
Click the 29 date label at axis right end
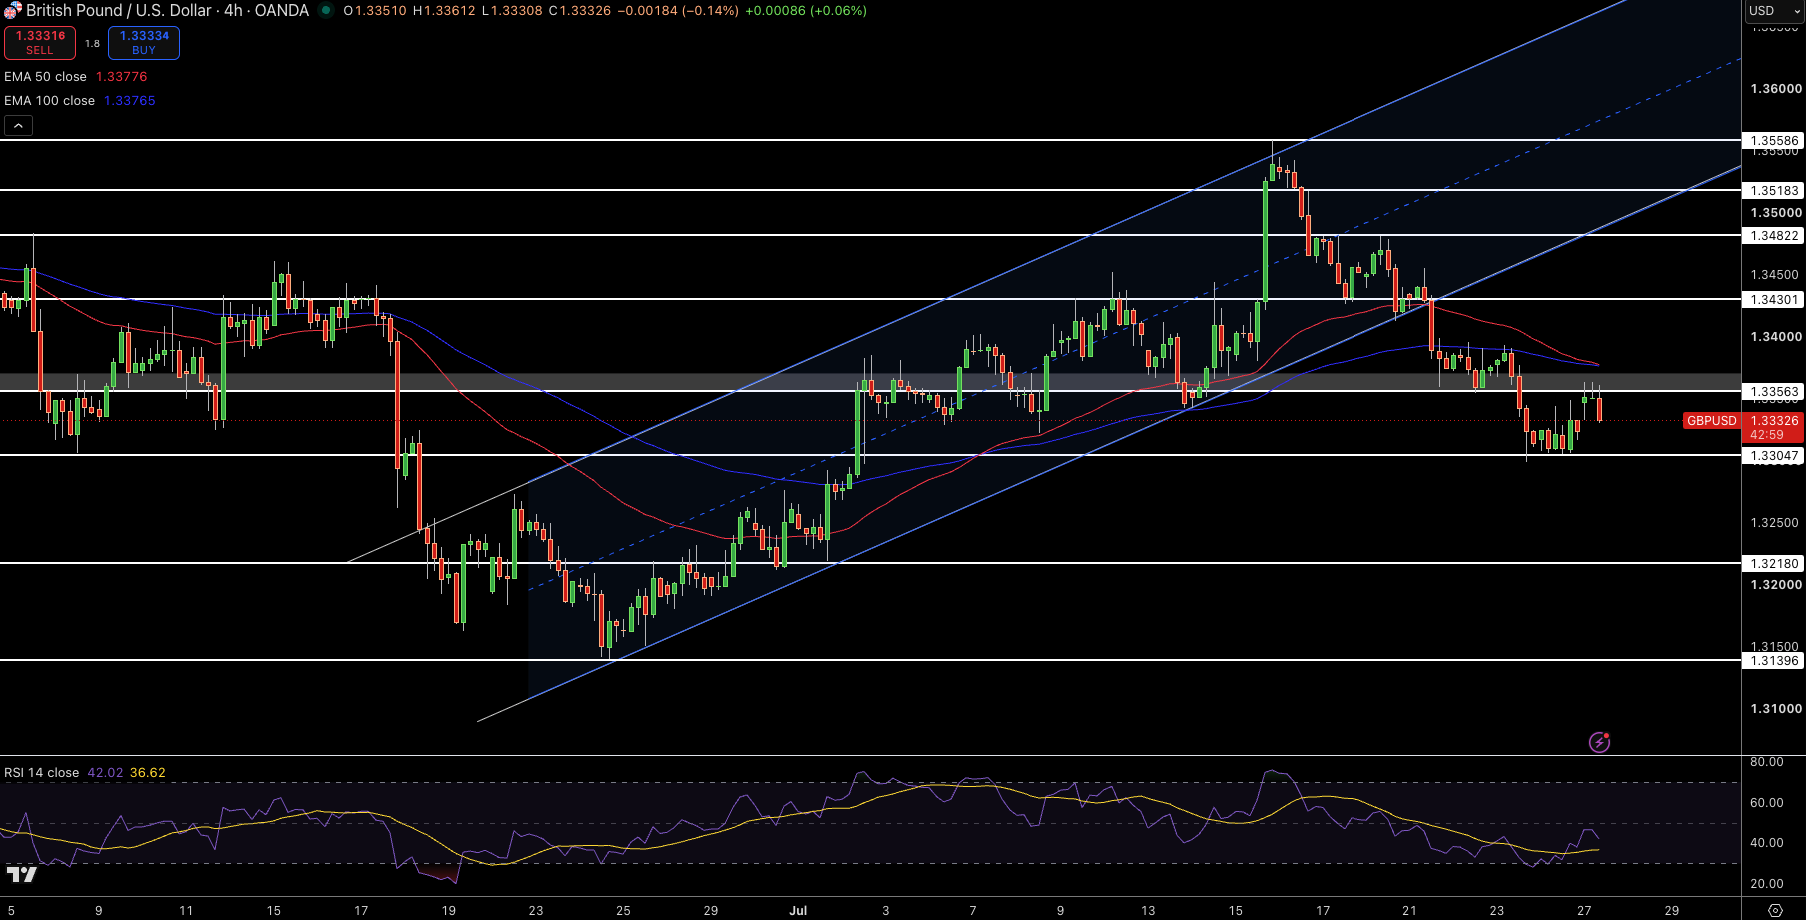(1672, 911)
